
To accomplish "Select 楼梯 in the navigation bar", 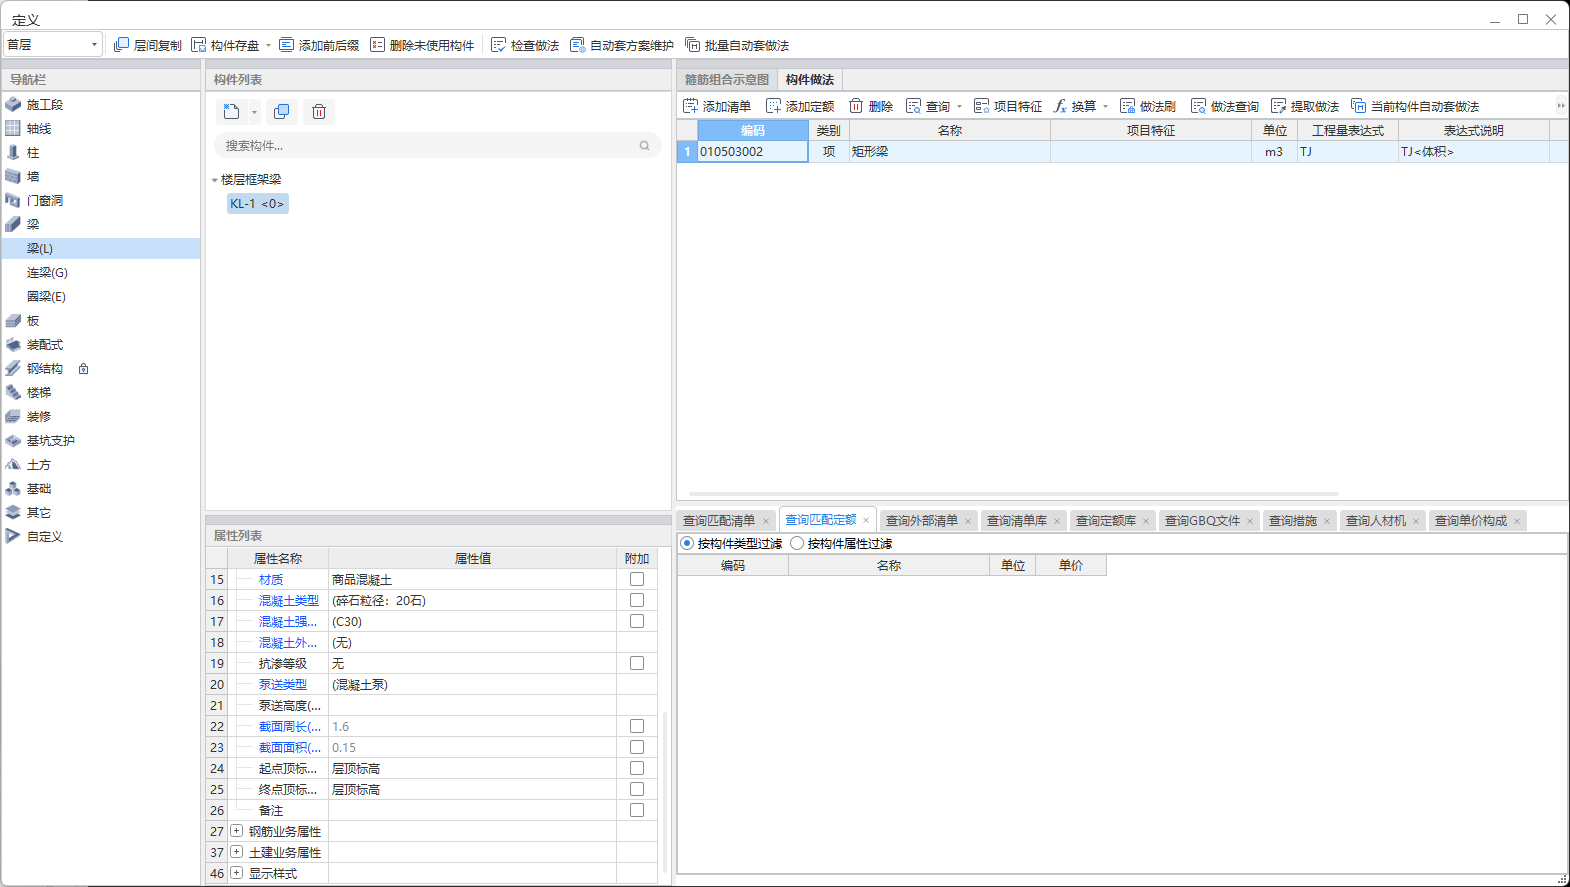I will click(39, 393).
